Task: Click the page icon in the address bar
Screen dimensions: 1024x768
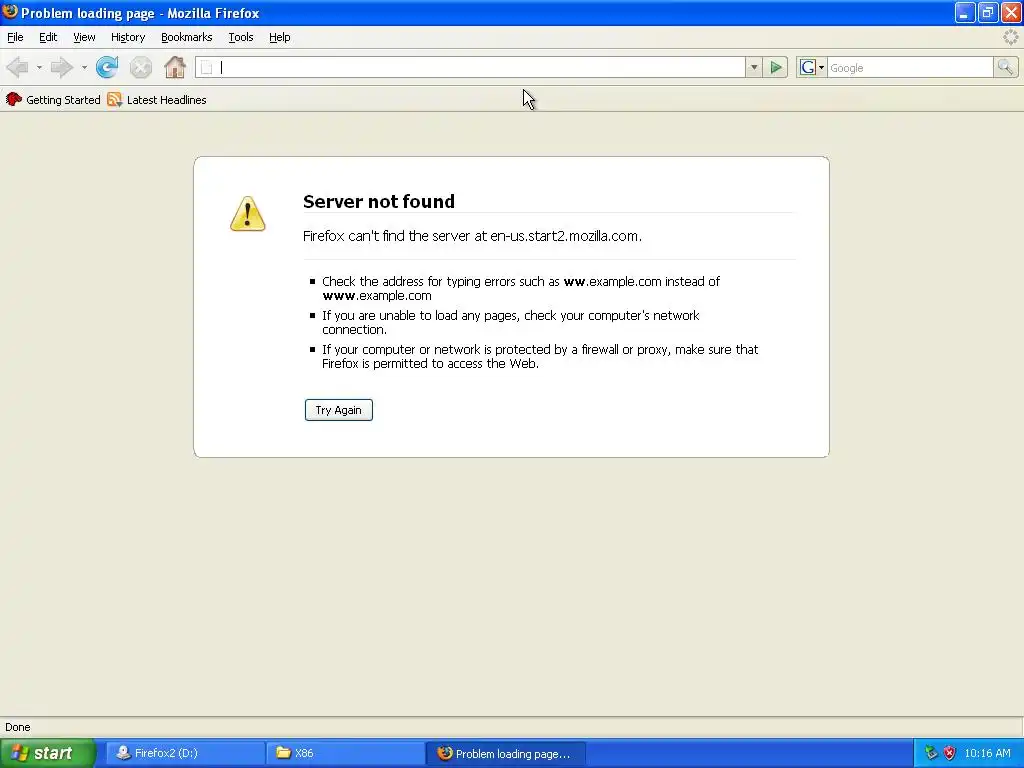Action: coord(206,67)
